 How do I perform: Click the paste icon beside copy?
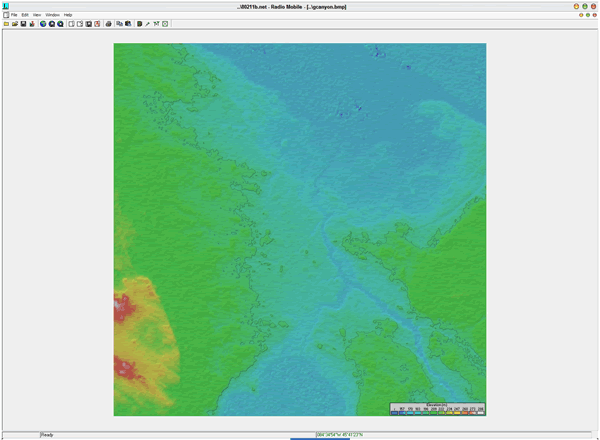[x=128, y=23]
